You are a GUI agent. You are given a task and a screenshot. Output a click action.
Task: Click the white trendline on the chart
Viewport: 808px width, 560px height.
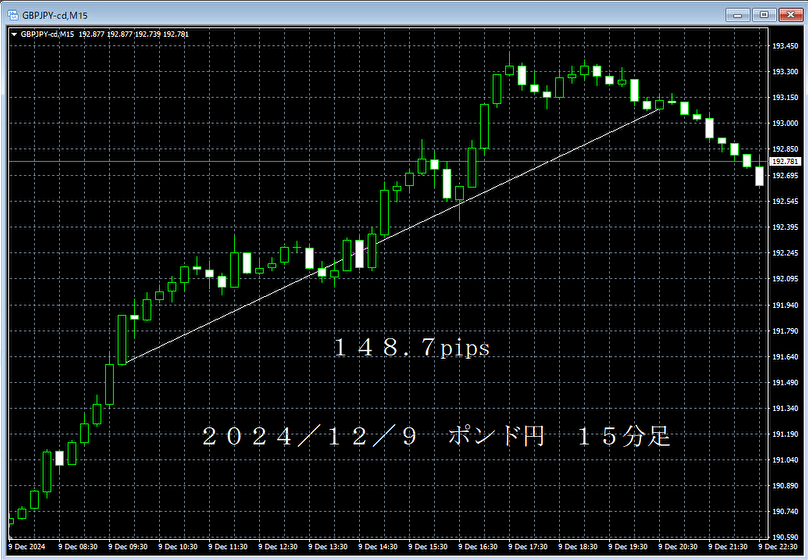(x=392, y=236)
